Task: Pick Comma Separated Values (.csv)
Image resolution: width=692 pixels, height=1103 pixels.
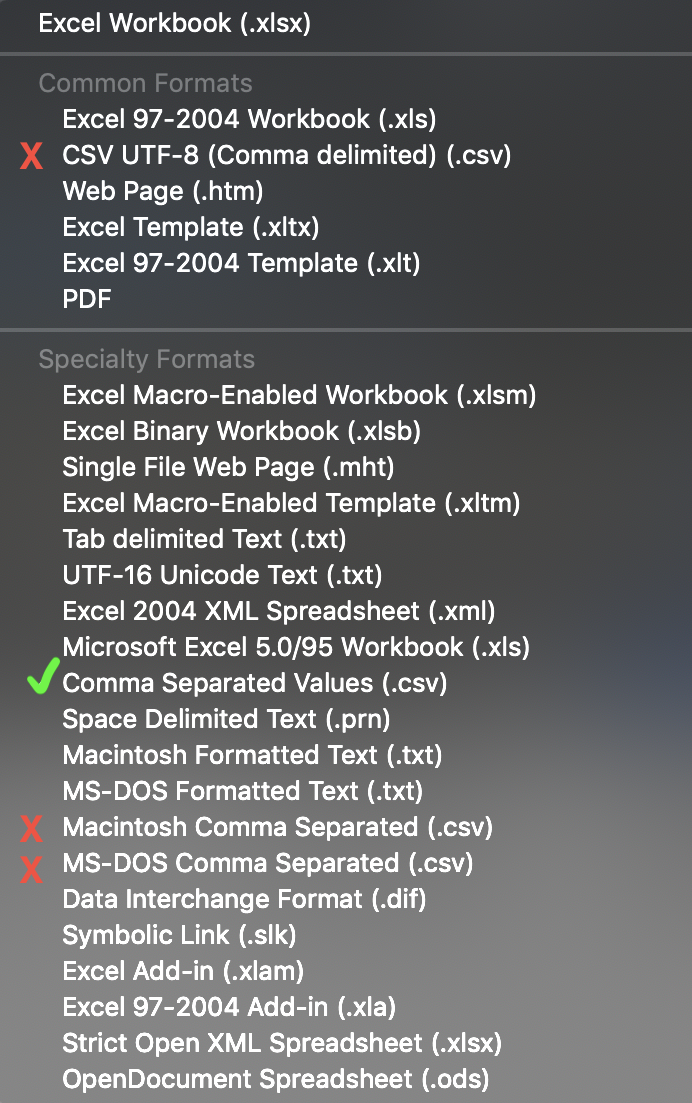Action: pos(254,683)
